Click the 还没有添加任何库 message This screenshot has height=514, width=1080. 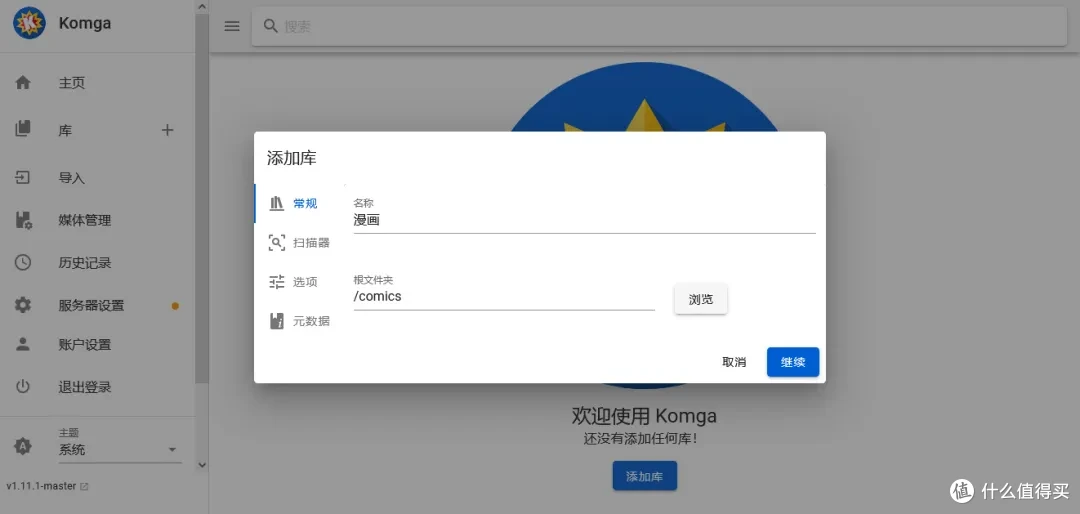[640, 438]
